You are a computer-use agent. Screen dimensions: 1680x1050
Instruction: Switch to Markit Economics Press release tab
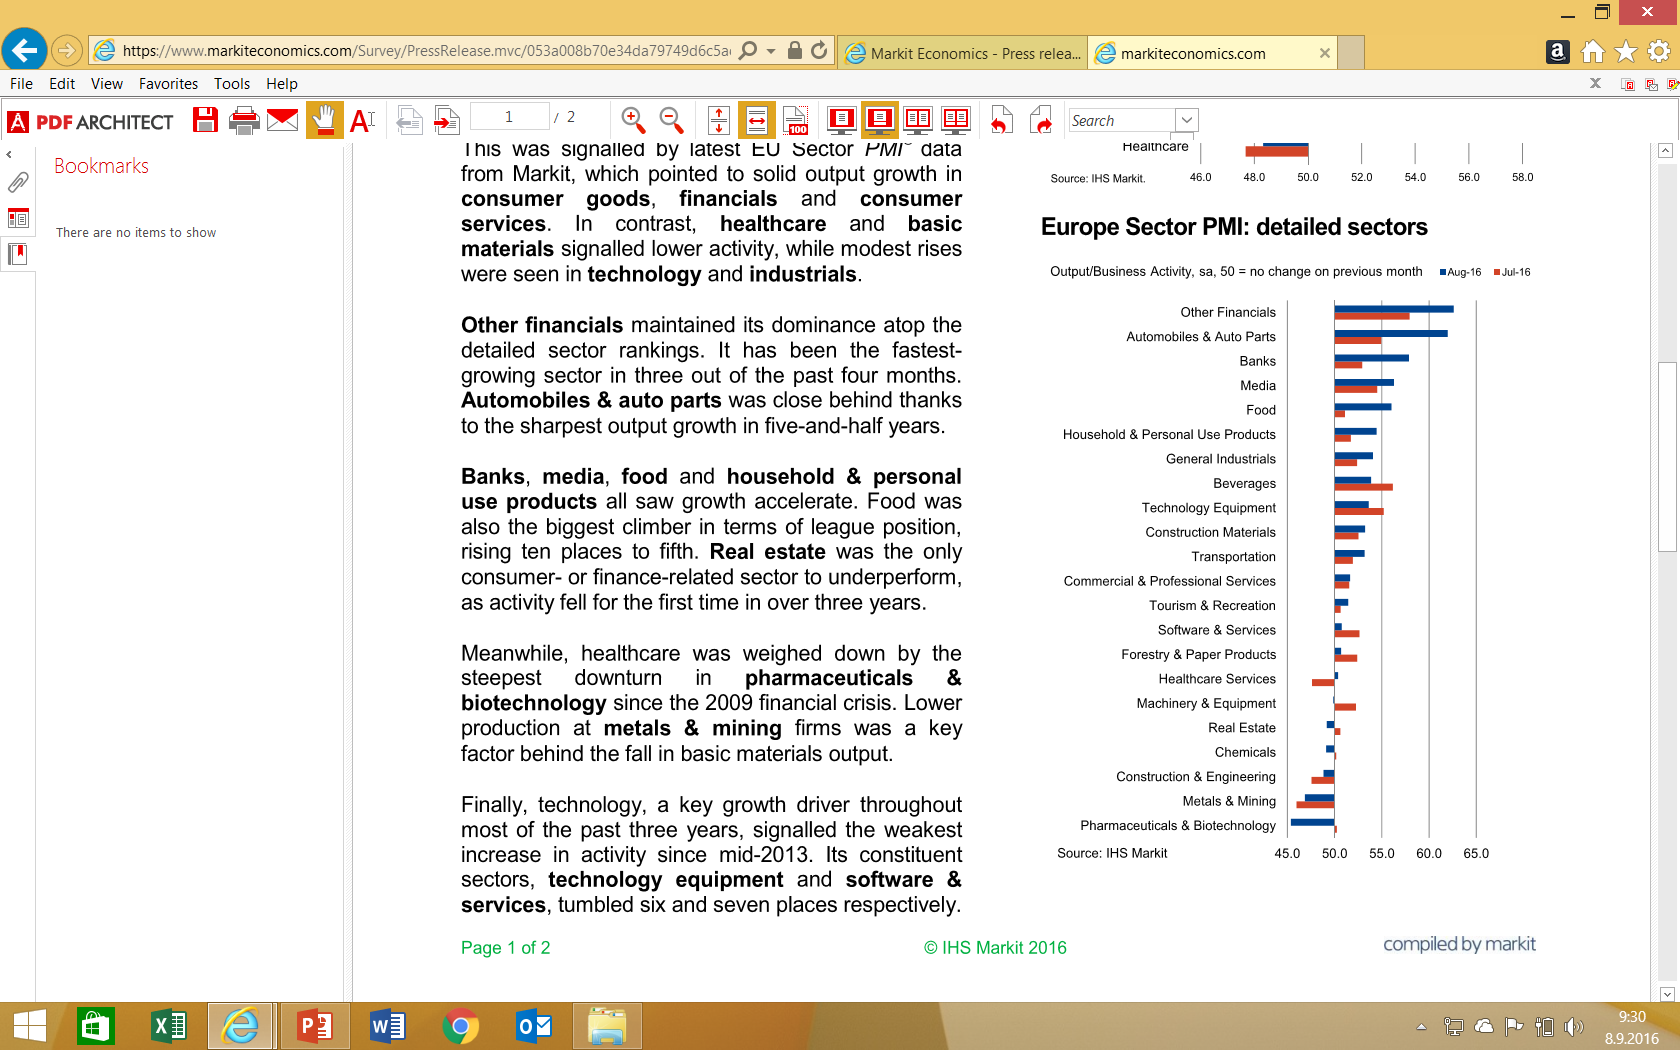pyautogui.click(x=963, y=53)
